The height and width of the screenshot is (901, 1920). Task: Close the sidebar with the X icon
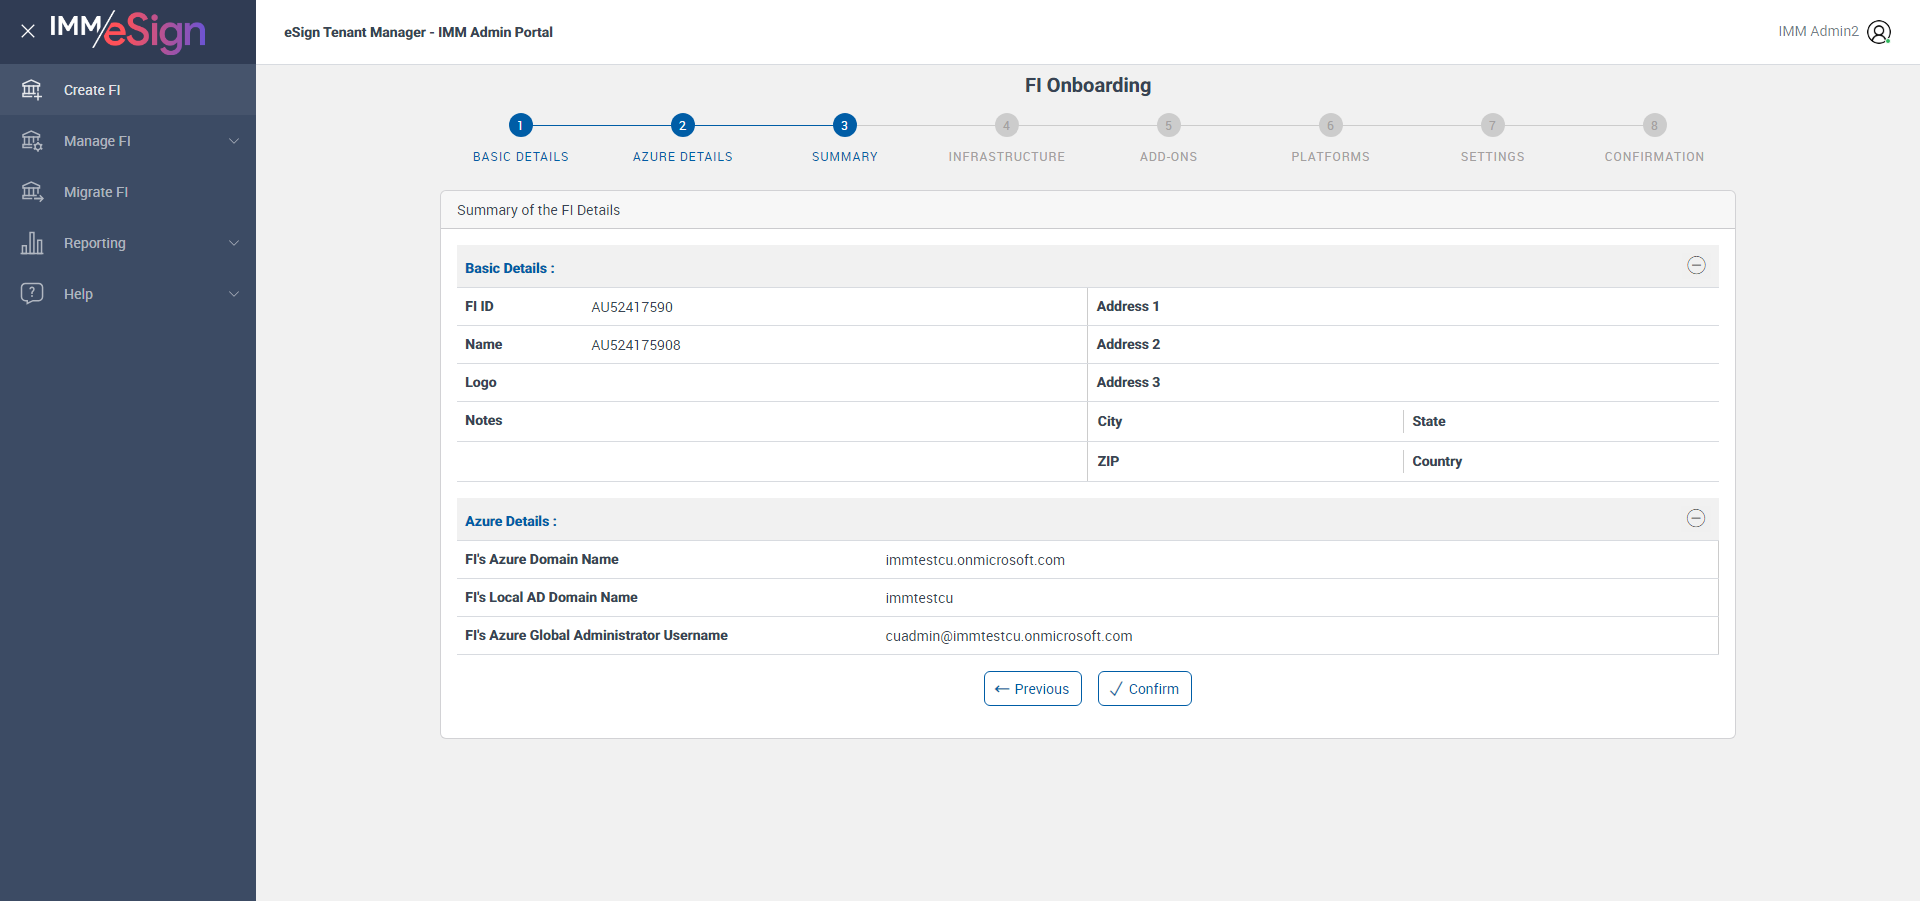tap(28, 31)
